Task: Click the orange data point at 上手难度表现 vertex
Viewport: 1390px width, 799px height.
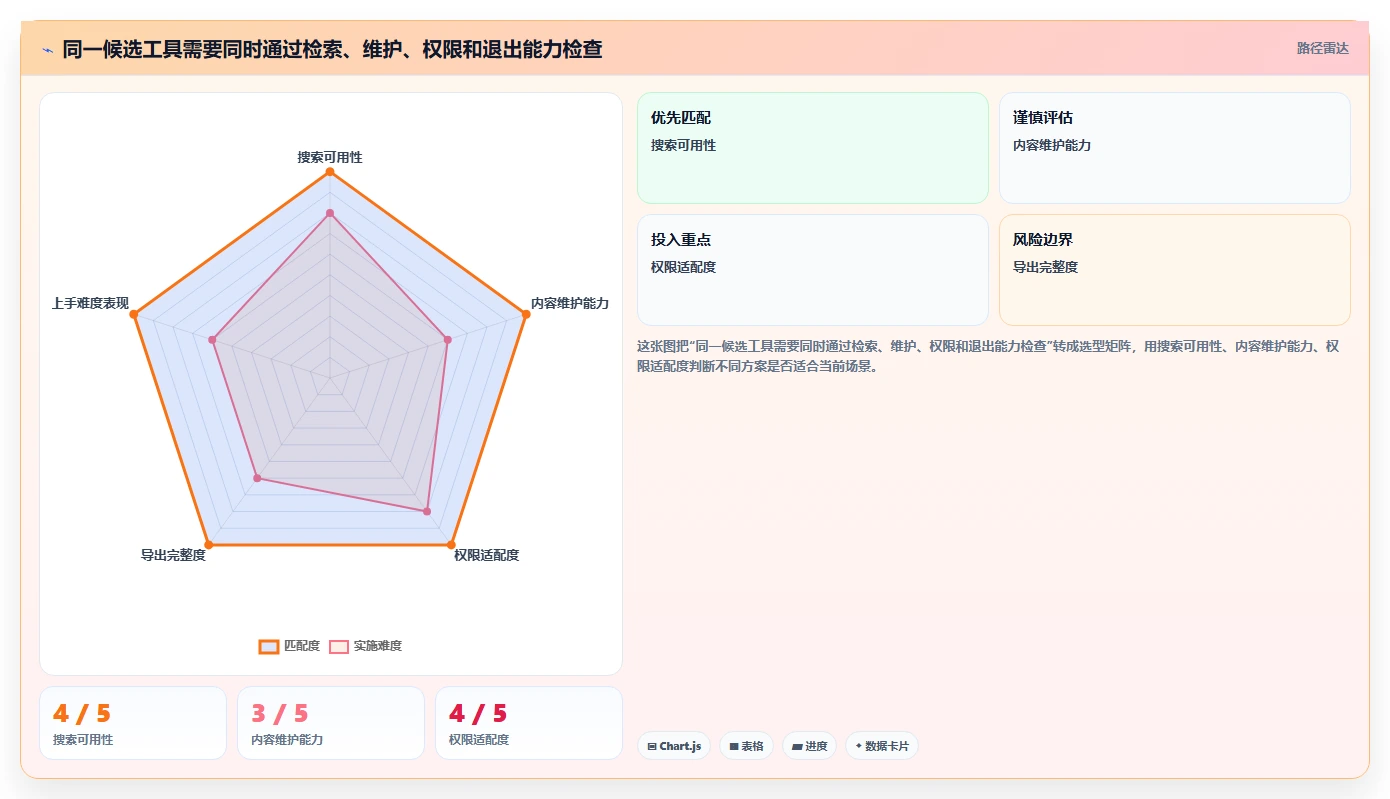Action: [134, 315]
